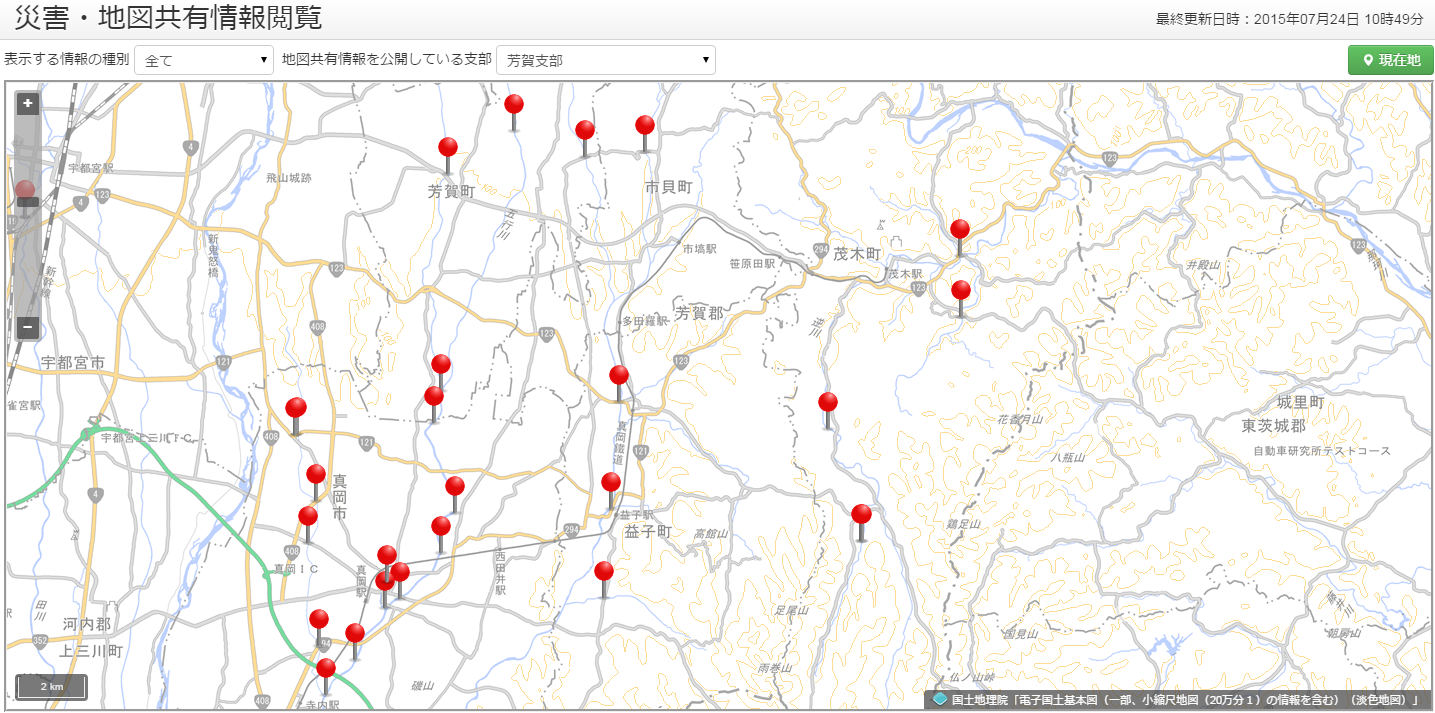This screenshot has height=713, width=1435.
Task: Click the green 現在地 button
Action: (1391, 60)
